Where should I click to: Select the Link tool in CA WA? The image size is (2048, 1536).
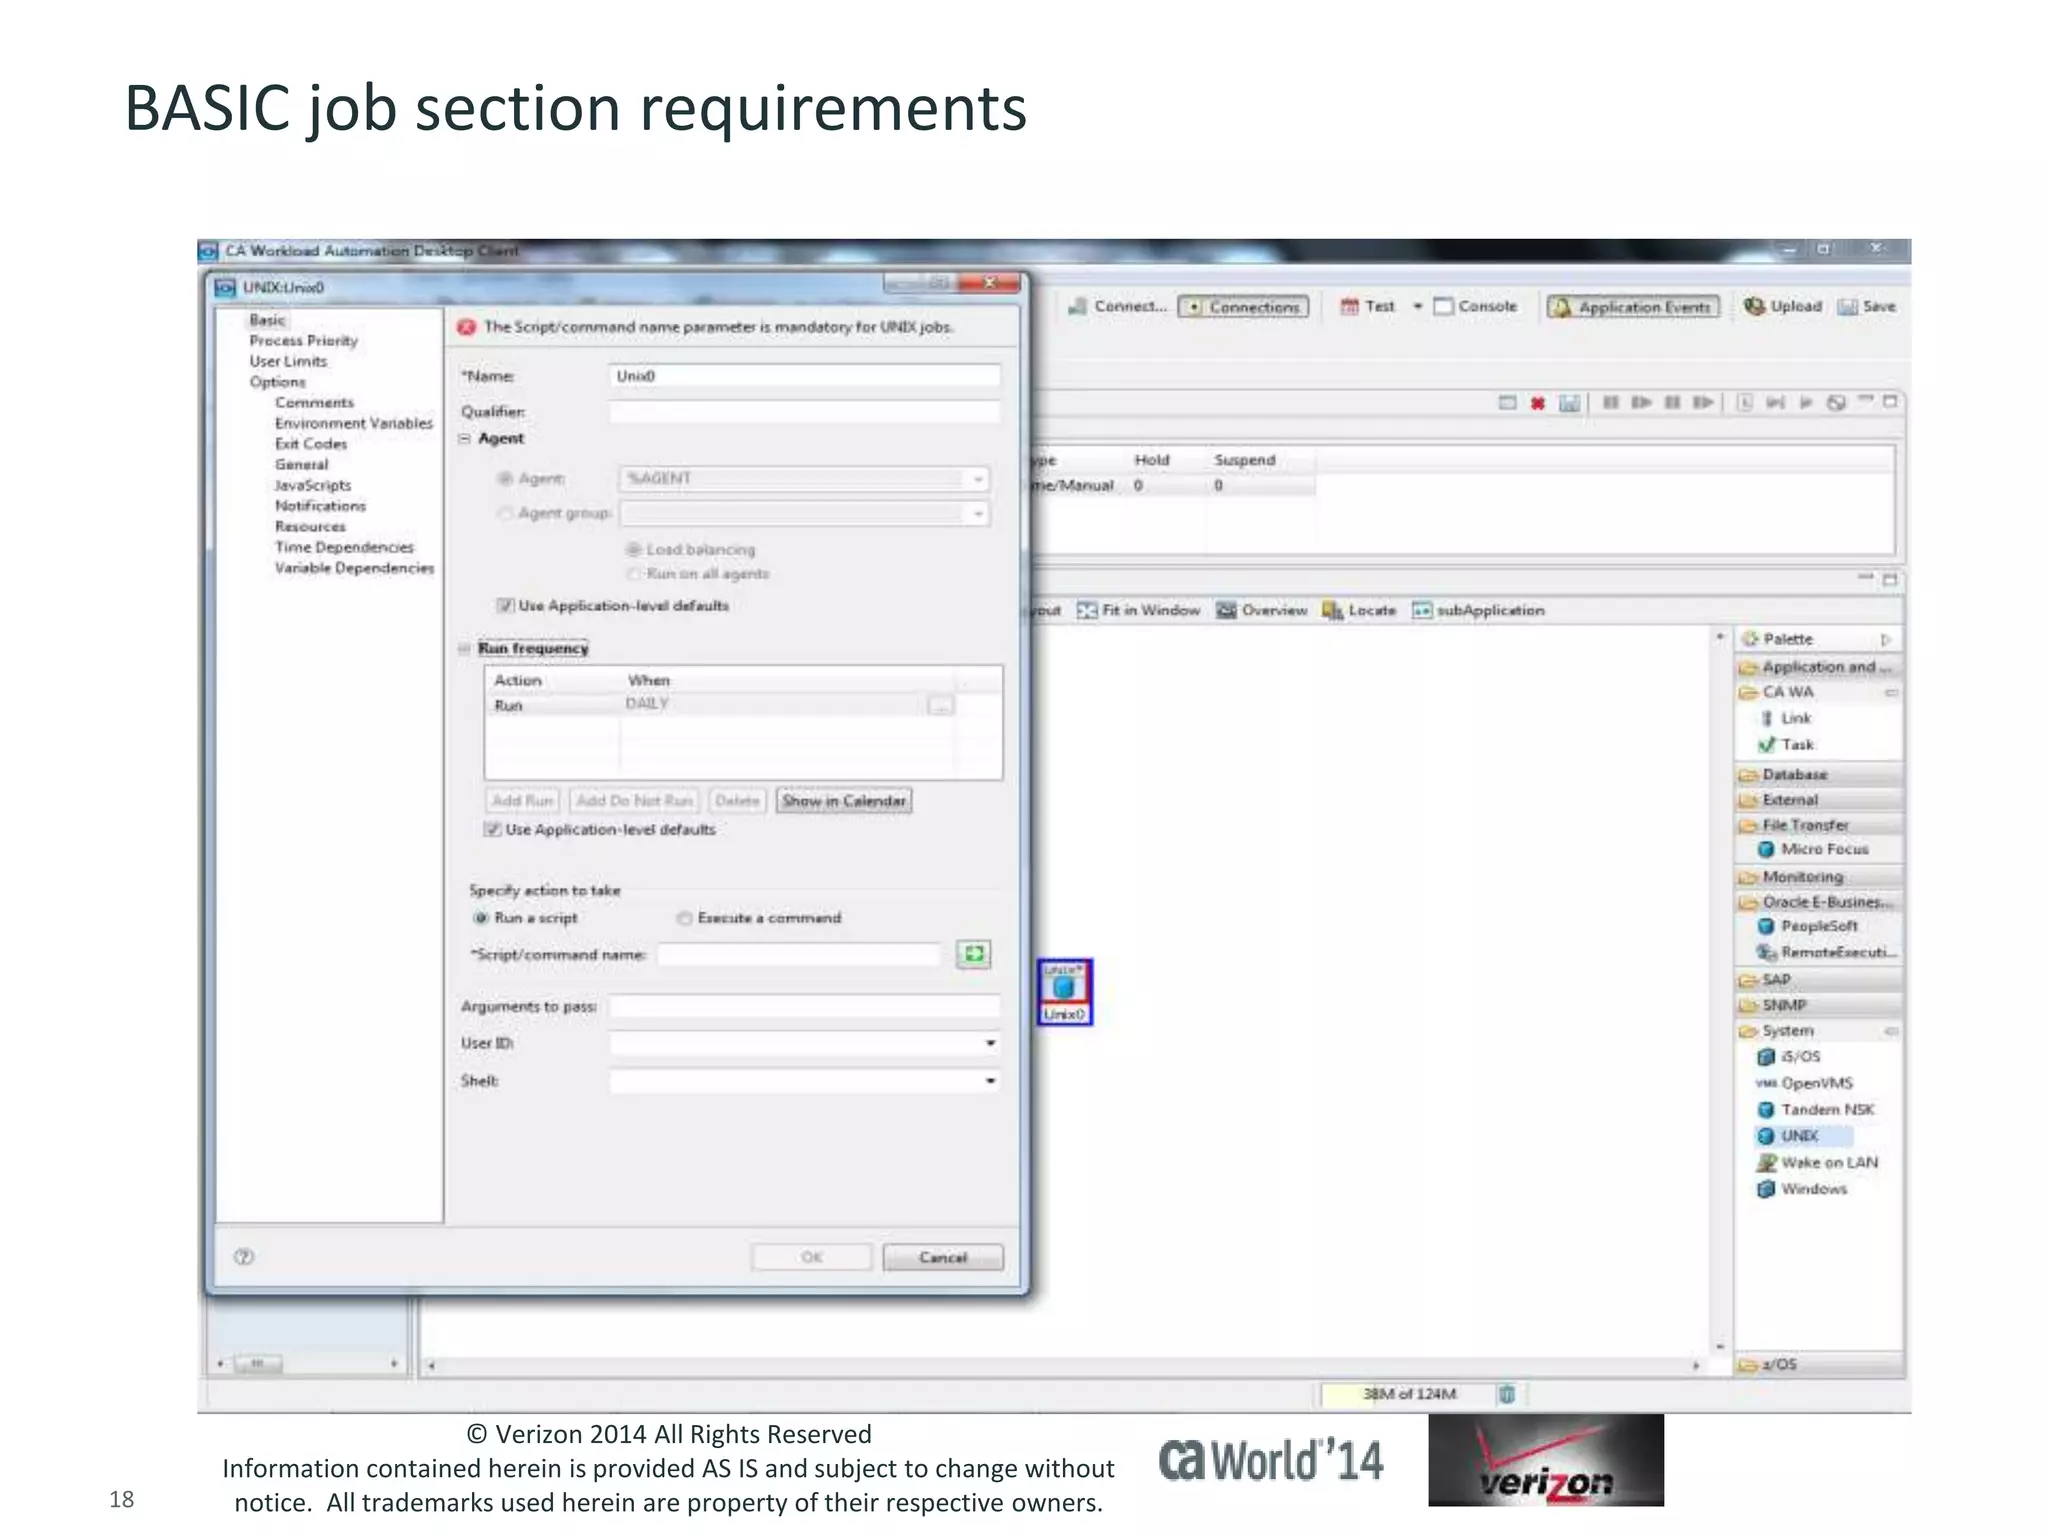pyautogui.click(x=1766, y=718)
